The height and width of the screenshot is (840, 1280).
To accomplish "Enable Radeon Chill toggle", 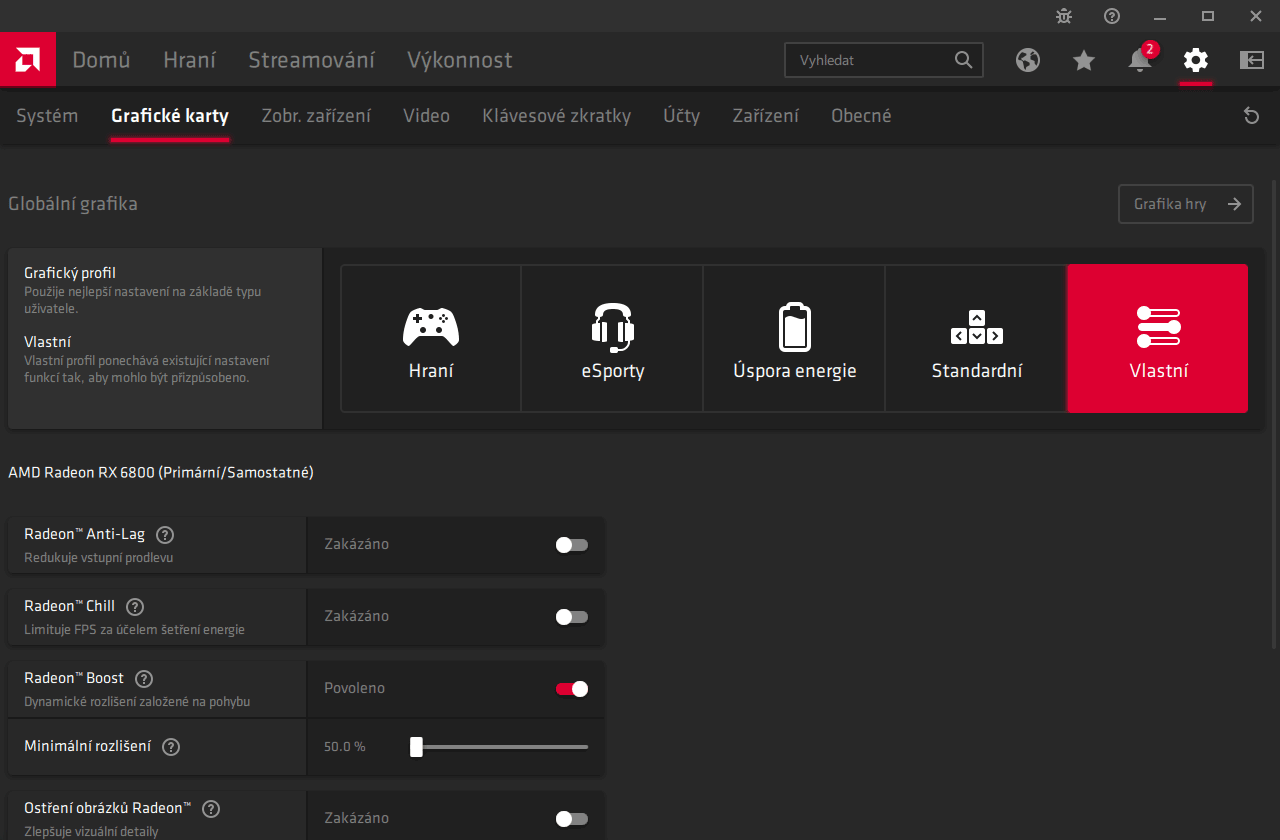I will [x=572, y=617].
